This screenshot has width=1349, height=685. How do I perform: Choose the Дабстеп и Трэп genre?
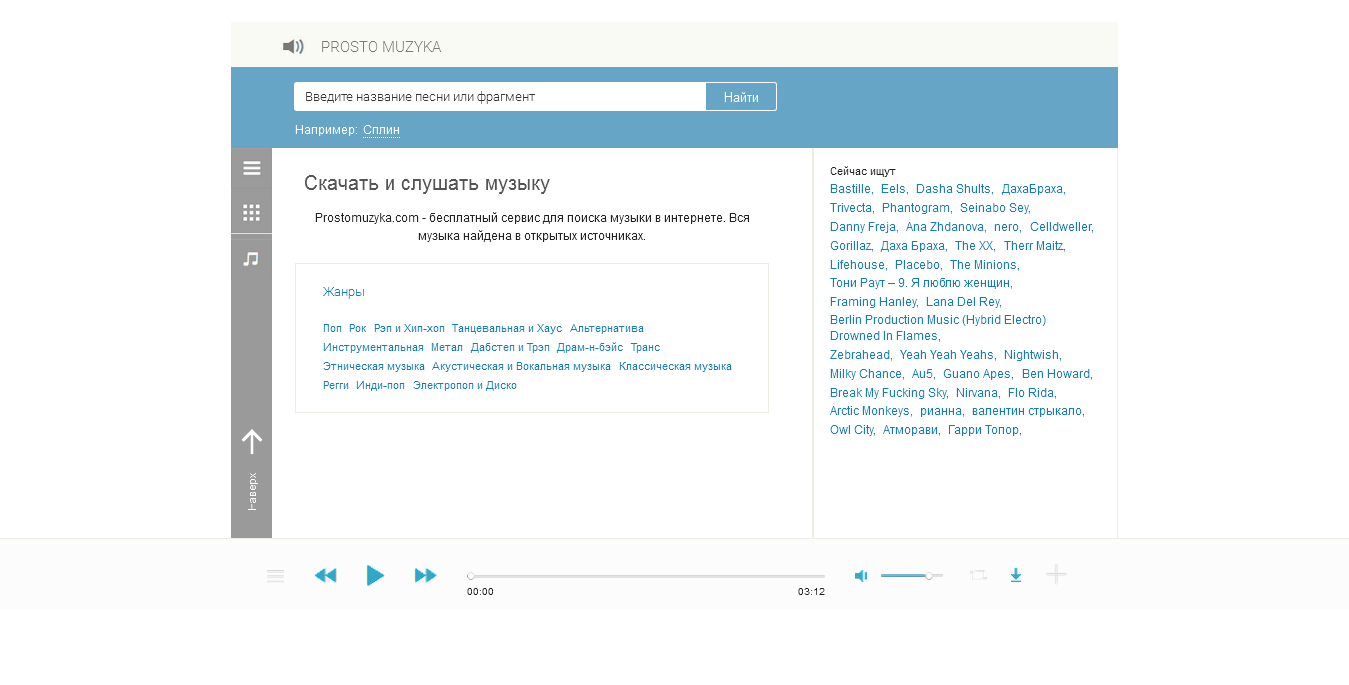[x=510, y=347]
